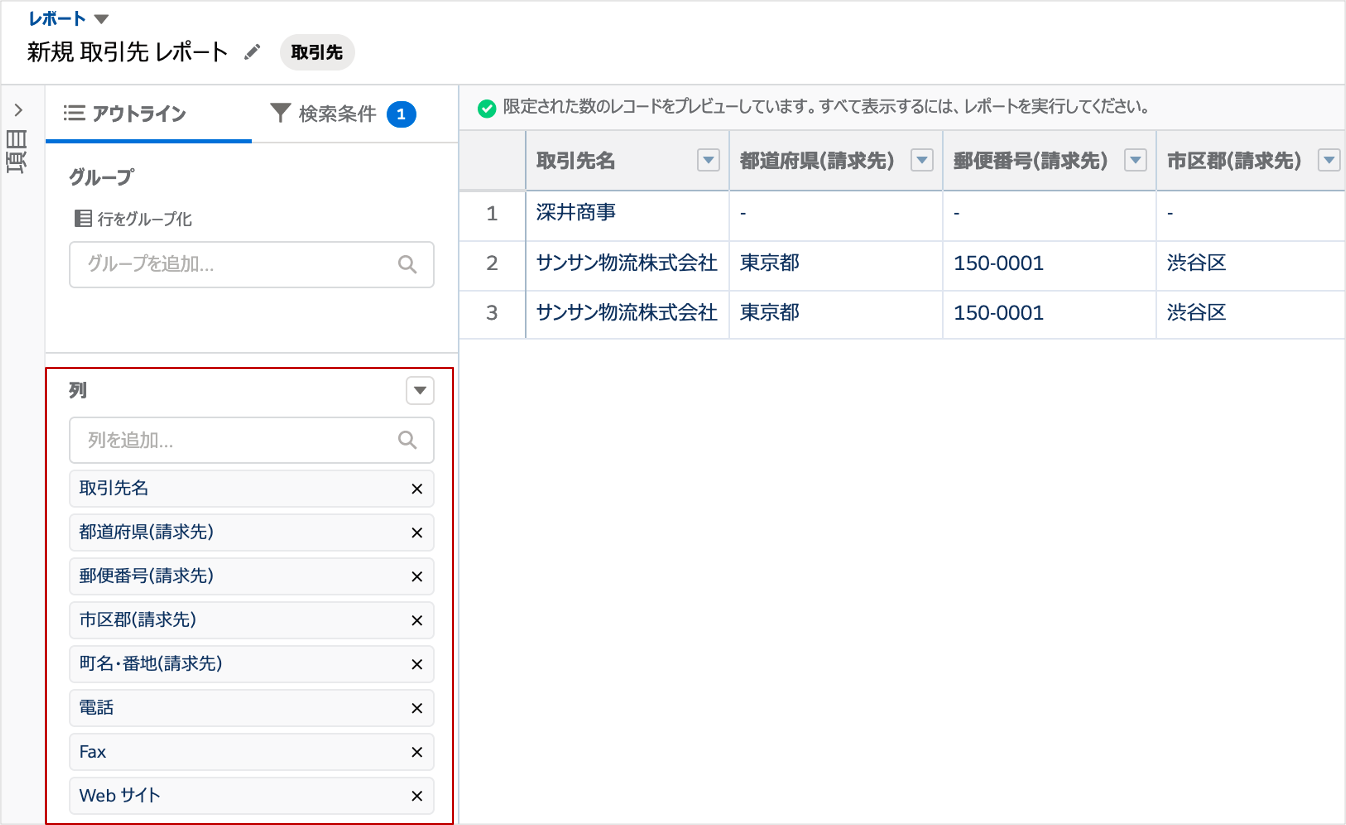Remove the 電話 column from report

pos(417,709)
